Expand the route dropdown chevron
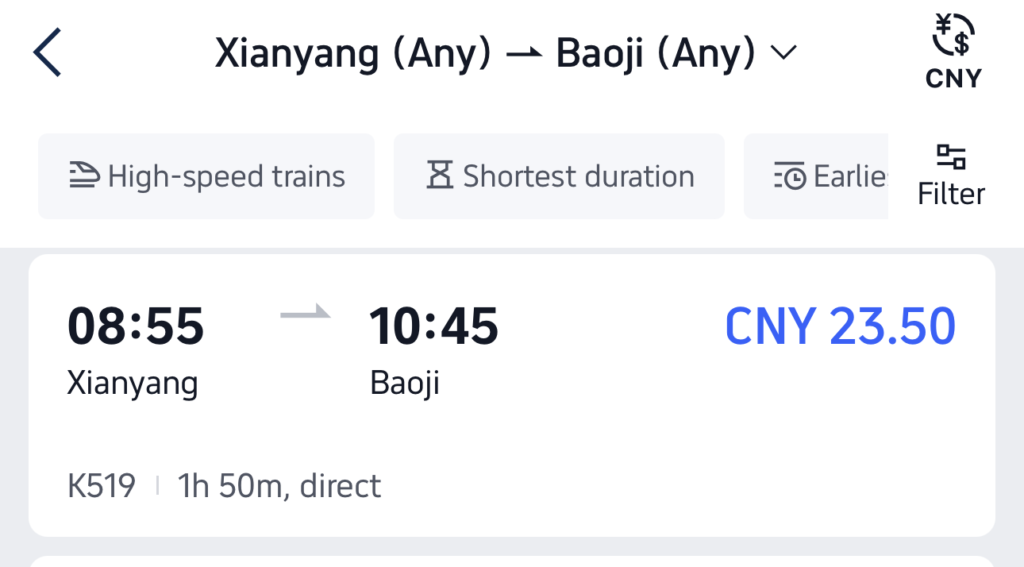The width and height of the screenshot is (1024, 567). (x=784, y=52)
